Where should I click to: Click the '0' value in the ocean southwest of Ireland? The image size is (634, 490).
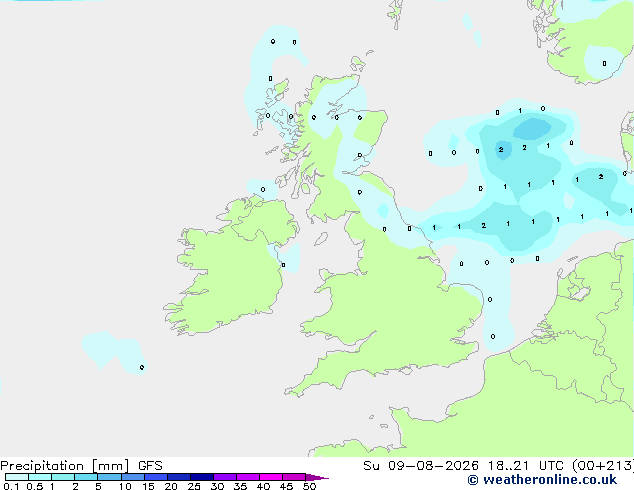click(x=142, y=368)
